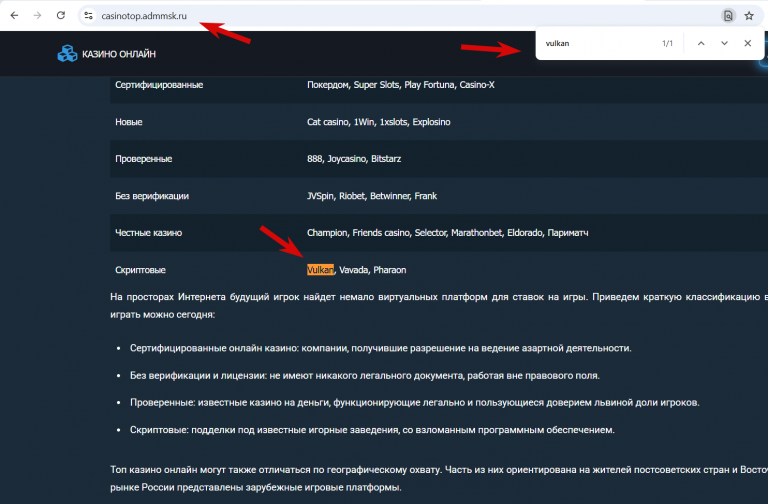Select the Новые row label
The width and height of the screenshot is (768, 504).
tap(128, 122)
